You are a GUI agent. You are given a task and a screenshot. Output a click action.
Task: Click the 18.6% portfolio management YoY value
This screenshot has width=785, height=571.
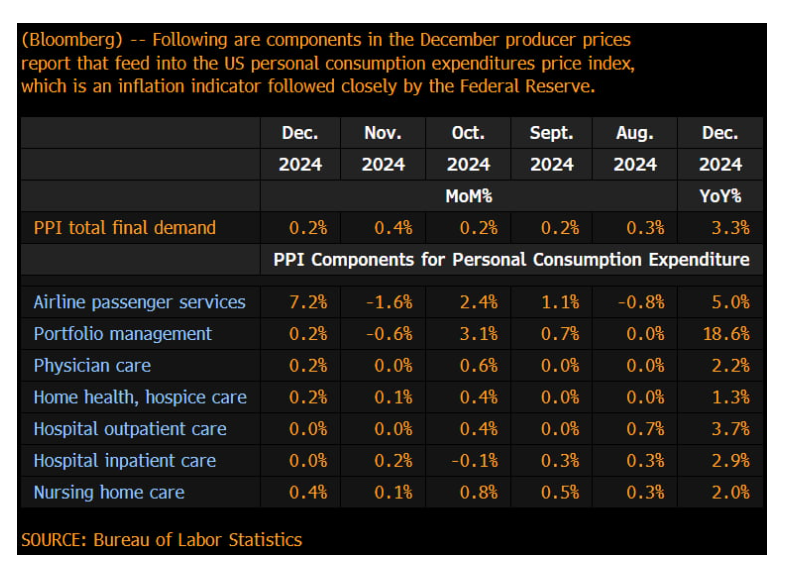click(x=726, y=334)
